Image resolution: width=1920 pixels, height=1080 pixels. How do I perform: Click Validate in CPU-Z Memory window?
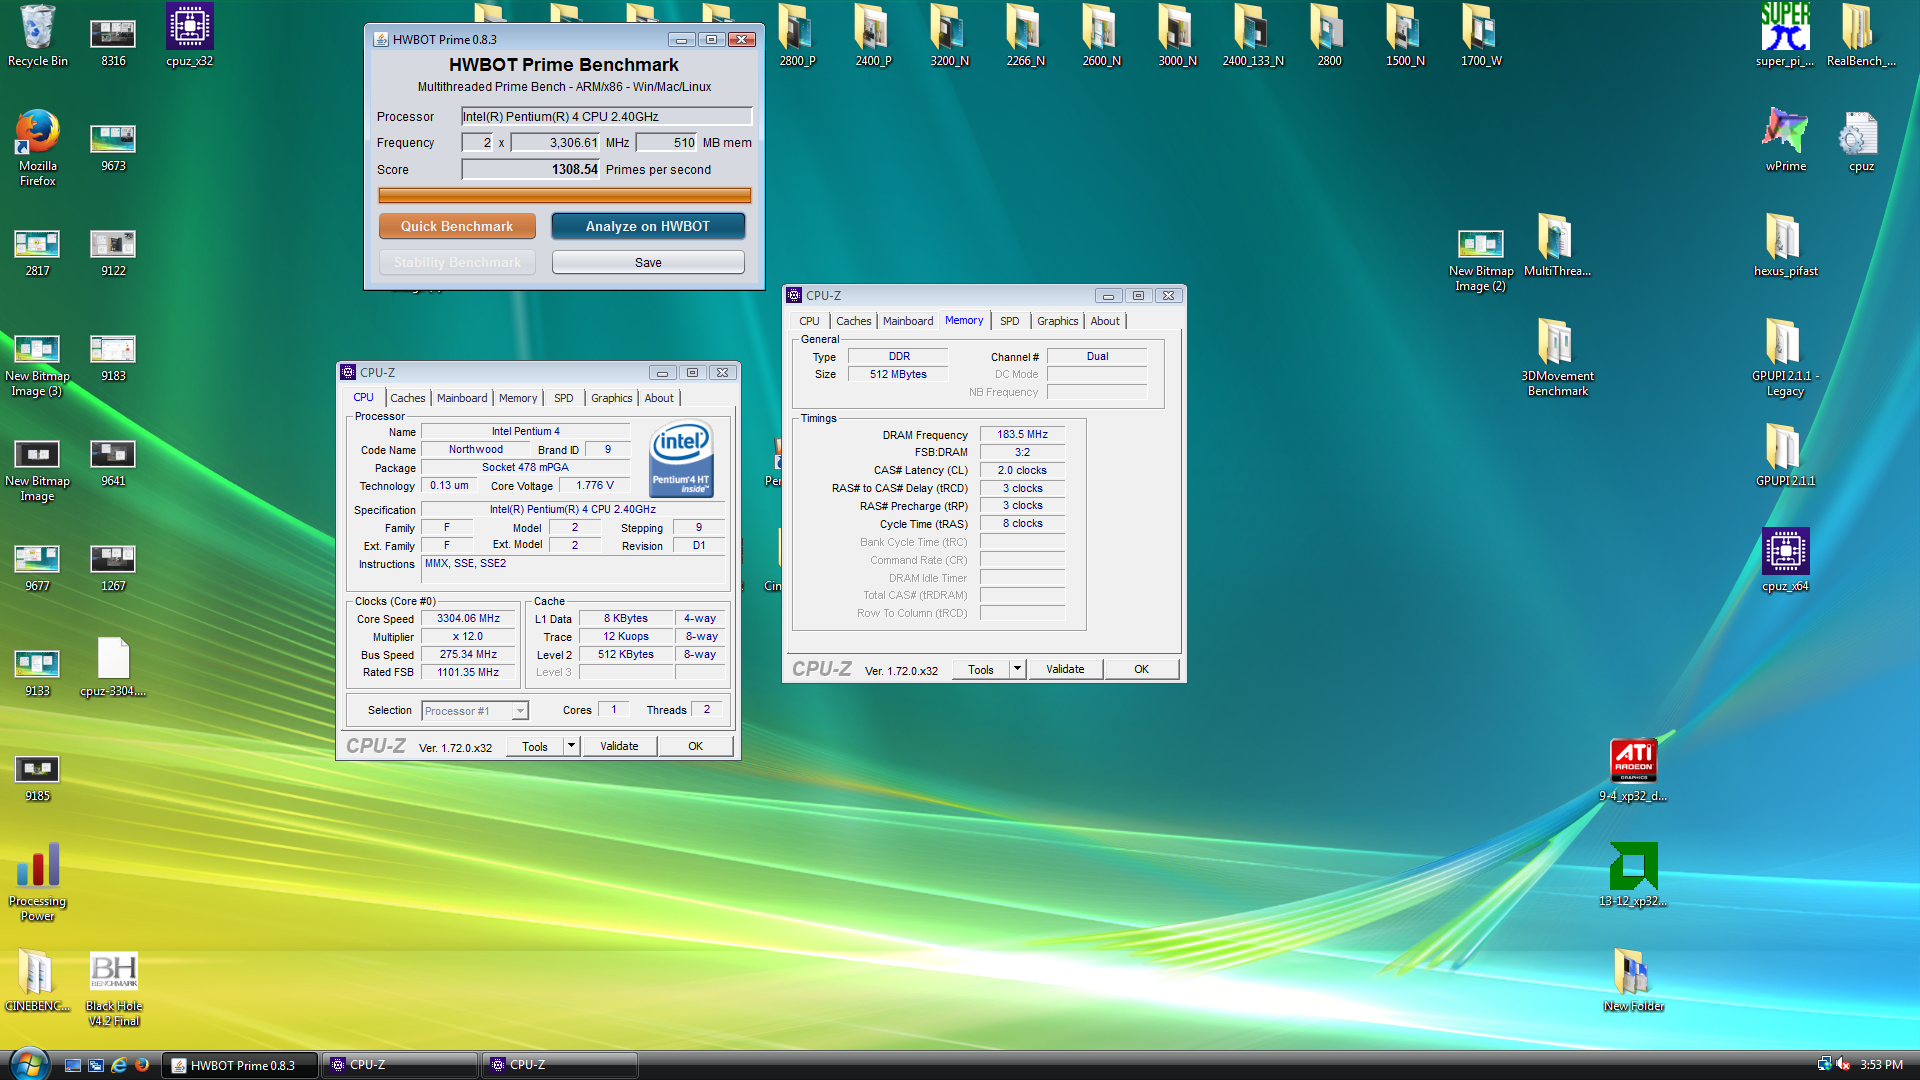[x=1065, y=669]
